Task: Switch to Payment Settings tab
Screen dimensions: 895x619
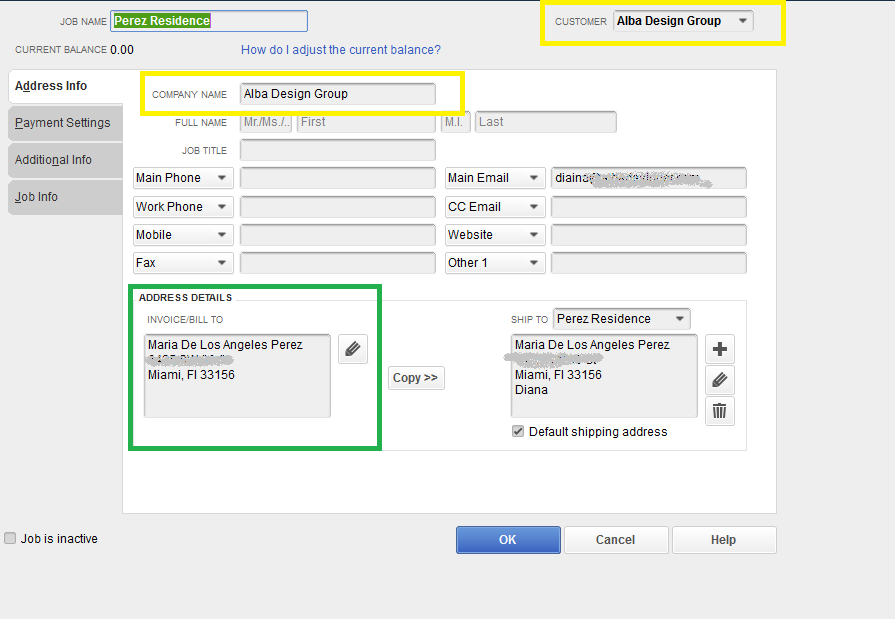Action: coord(66,123)
